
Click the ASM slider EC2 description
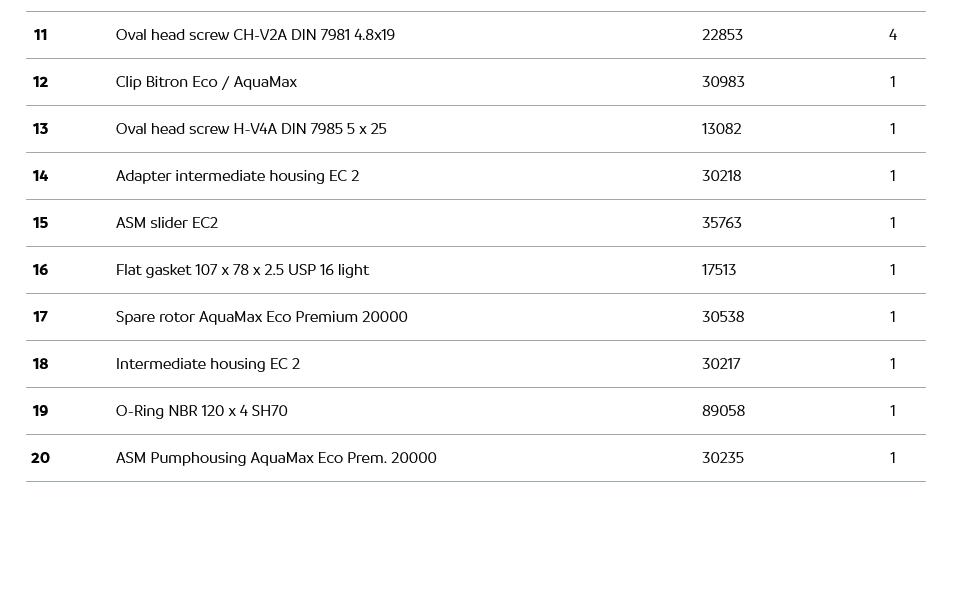(x=167, y=223)
